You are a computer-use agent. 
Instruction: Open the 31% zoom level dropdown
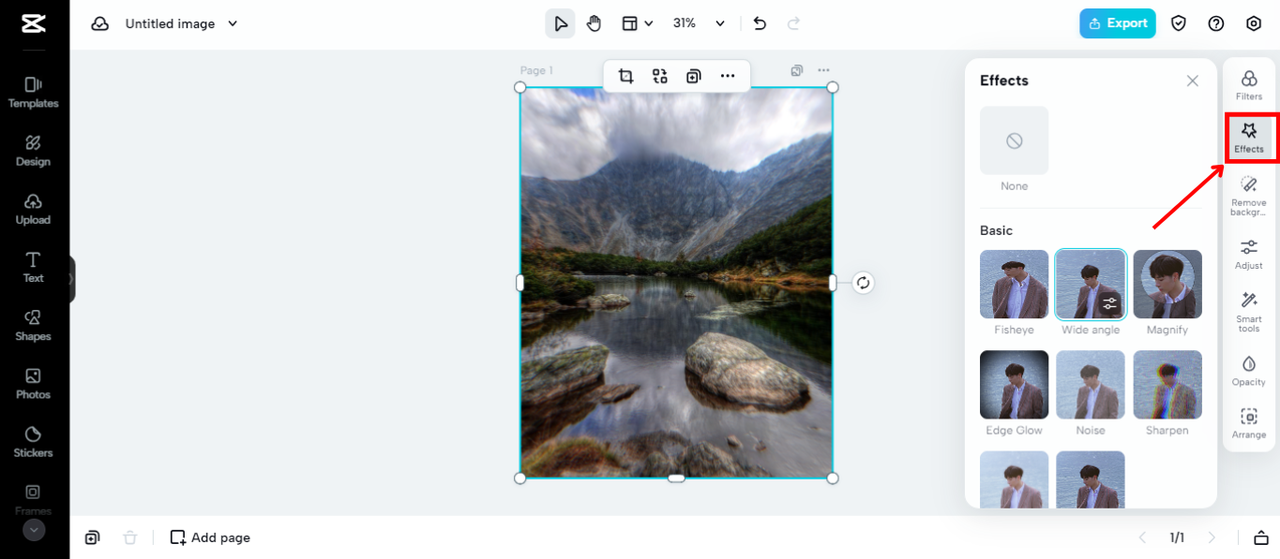point(699,23)
